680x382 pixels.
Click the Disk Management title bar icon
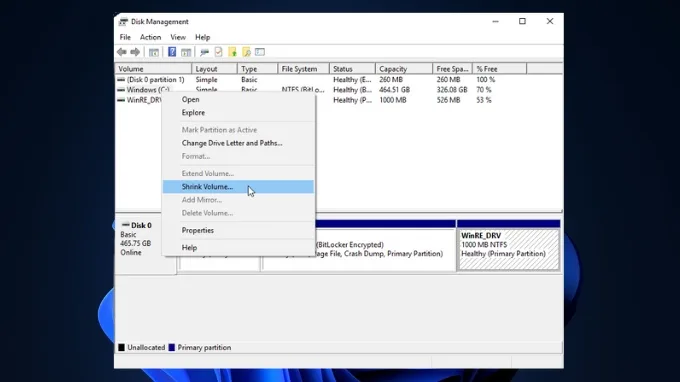[123, 22]
